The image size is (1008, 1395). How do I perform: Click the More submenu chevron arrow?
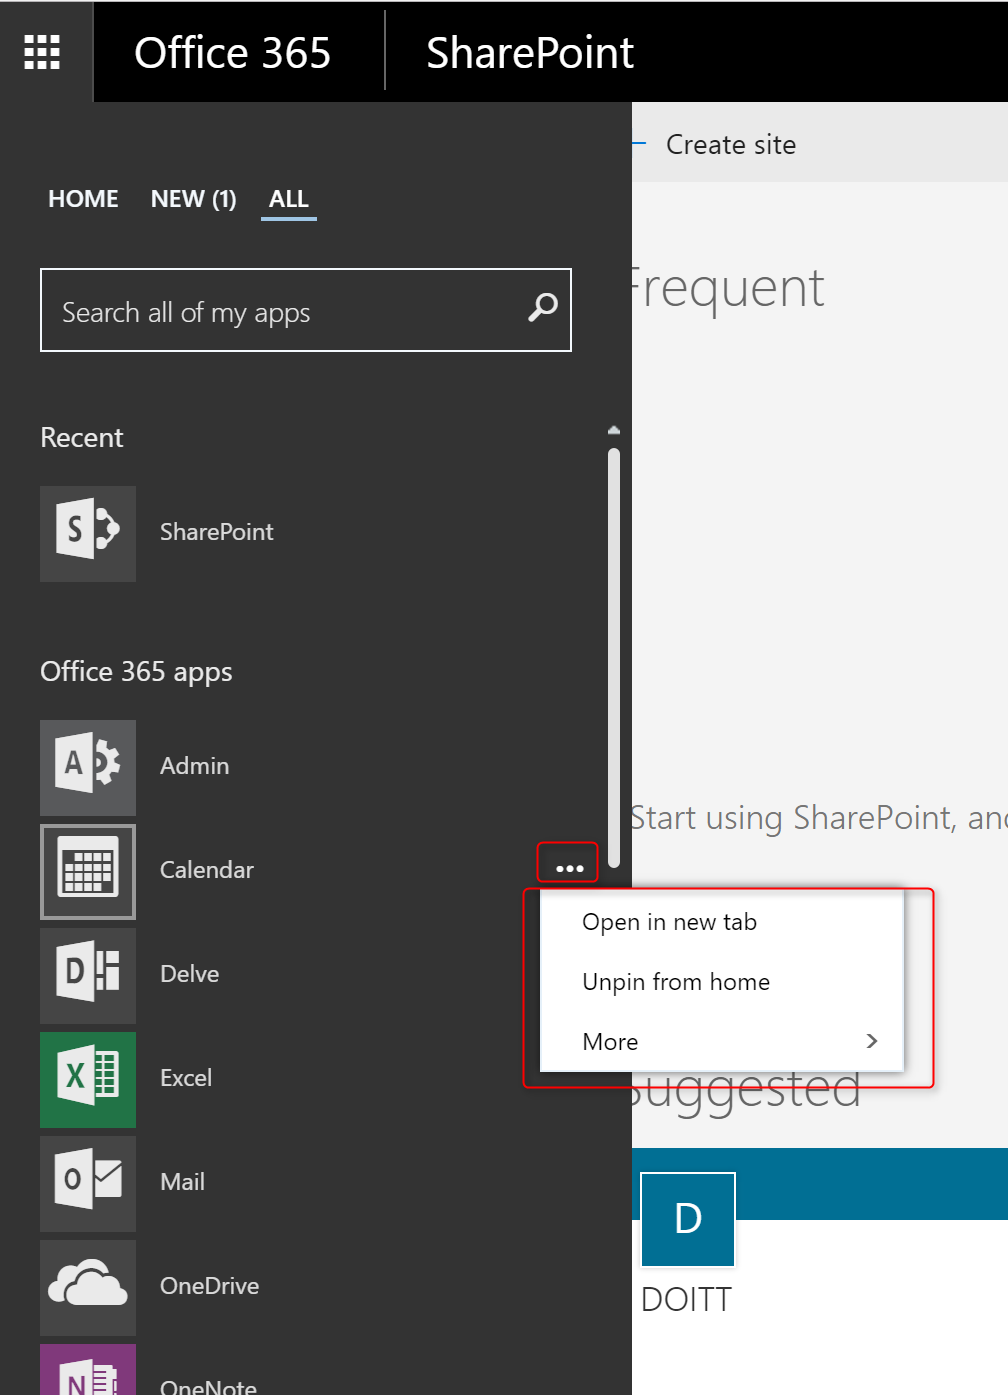tap(872, 1041)
